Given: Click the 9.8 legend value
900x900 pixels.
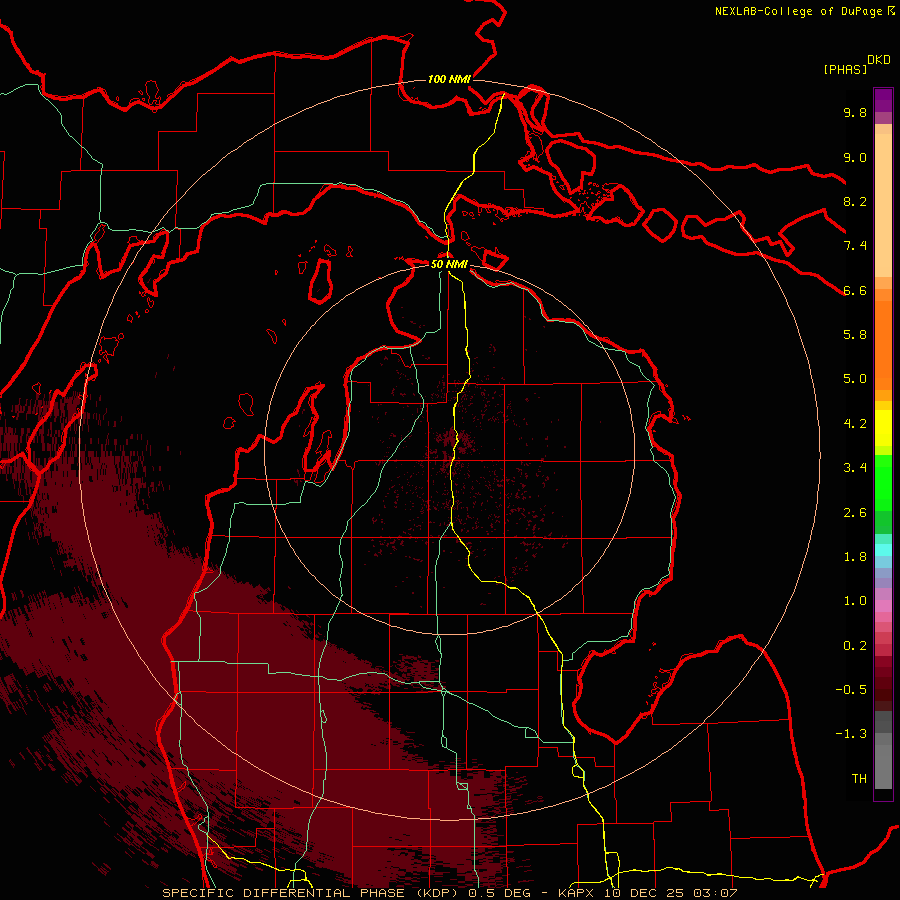Looking at the screenshot, I should (x=855, y=112).
